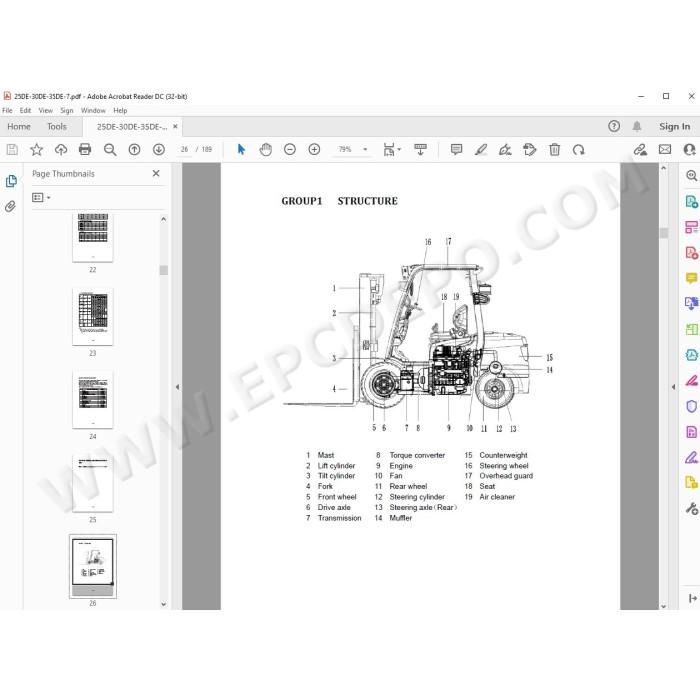
Task: Zoom out with minus icon
Action: click(290, 150)
